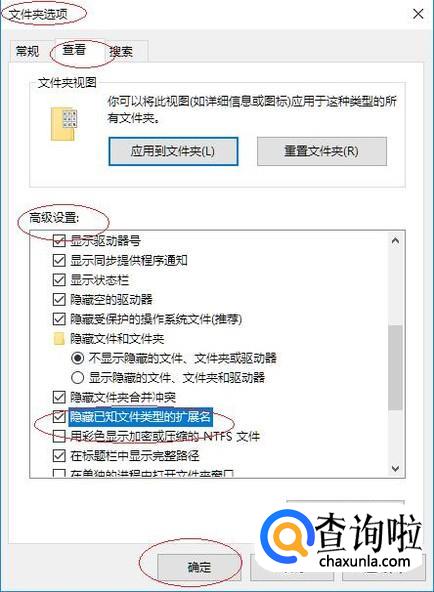Screen dimensions: 434x592
Task: Uncheck 隐藏已知文件类型的扩展名
Action: coord(59,416)
